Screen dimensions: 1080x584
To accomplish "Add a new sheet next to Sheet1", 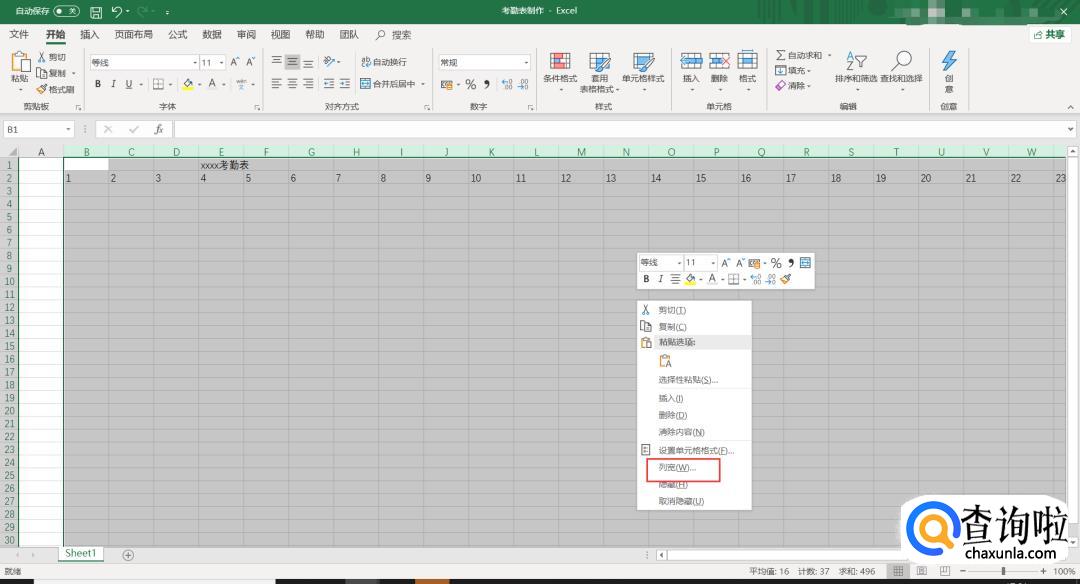I will (128, 554).
